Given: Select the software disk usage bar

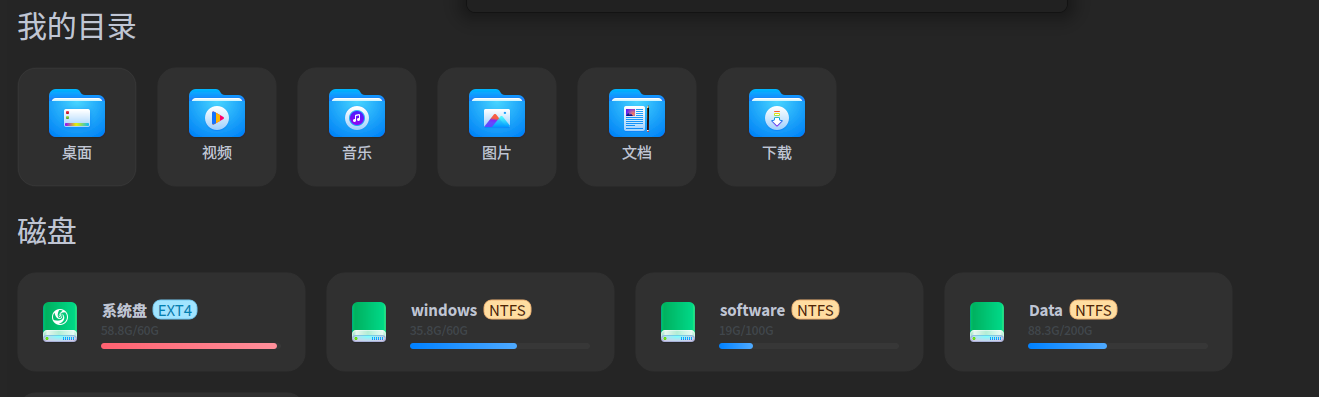Looking at the screenshot, I should click(809, 346).
